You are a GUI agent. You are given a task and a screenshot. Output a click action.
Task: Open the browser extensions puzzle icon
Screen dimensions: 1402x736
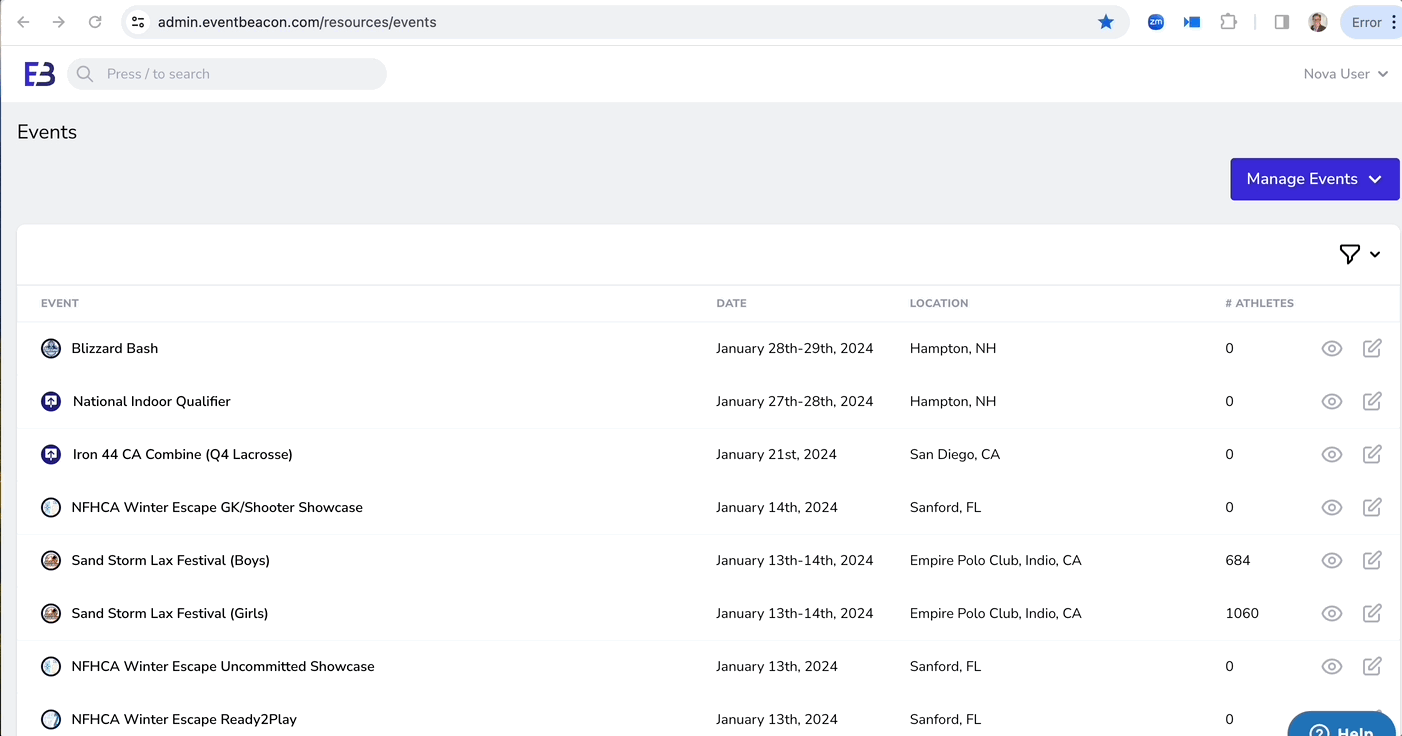point(1228,22)
